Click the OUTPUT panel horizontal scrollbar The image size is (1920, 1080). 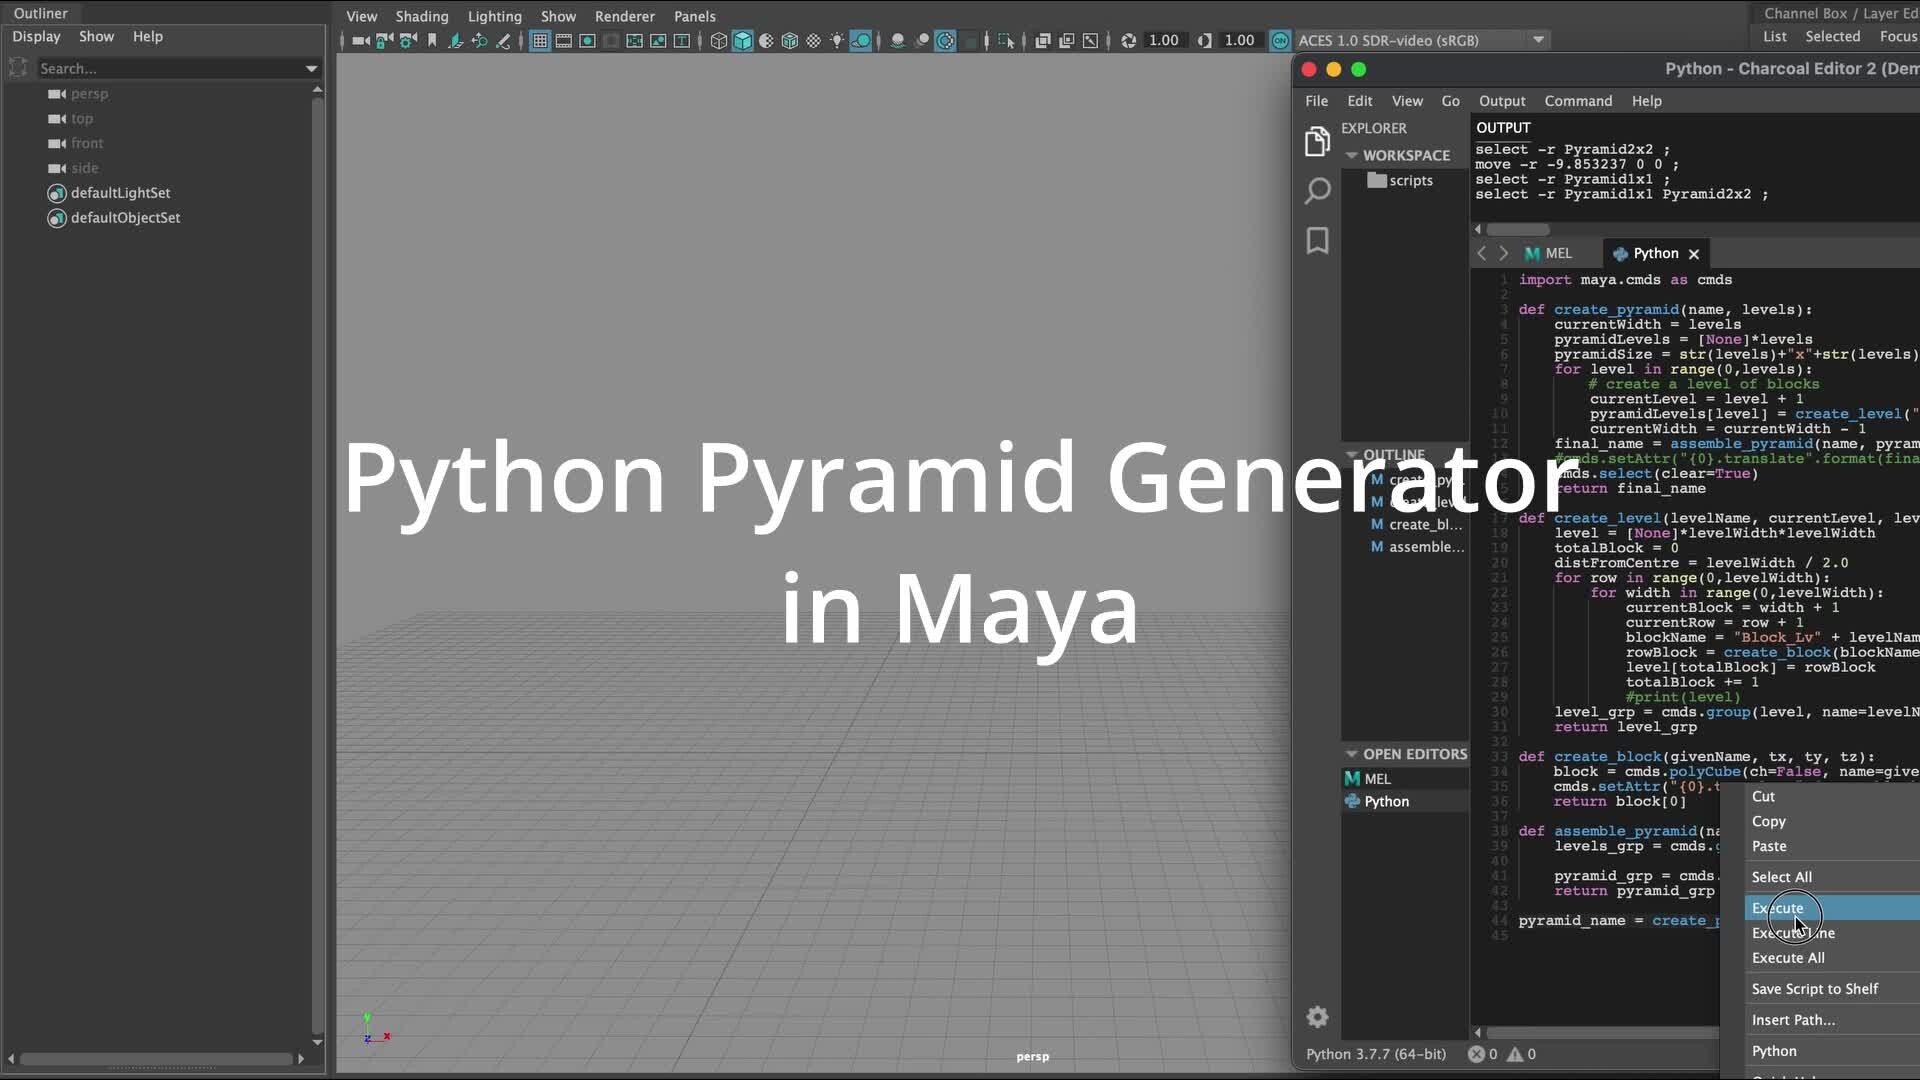click(x=1517, y=230)
